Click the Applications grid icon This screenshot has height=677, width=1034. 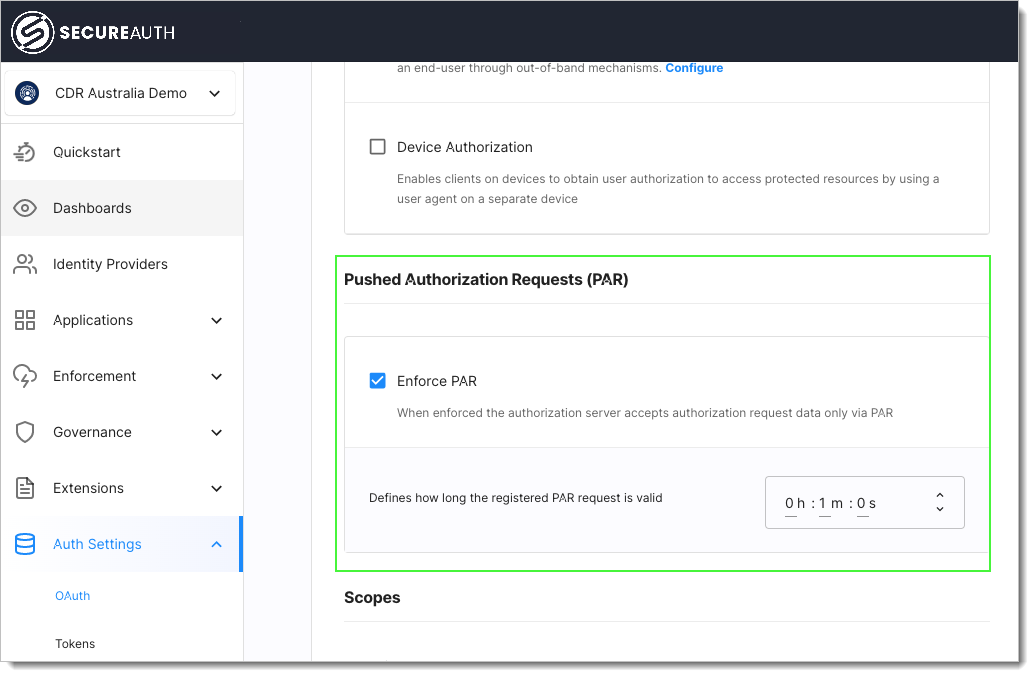click(x=25, y=320)
